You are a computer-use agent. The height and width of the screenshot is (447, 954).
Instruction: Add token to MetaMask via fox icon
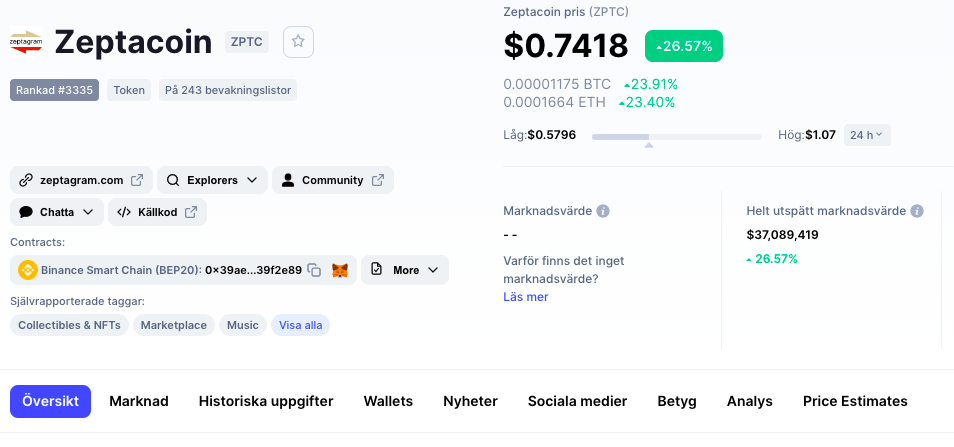tap(341, 270)
